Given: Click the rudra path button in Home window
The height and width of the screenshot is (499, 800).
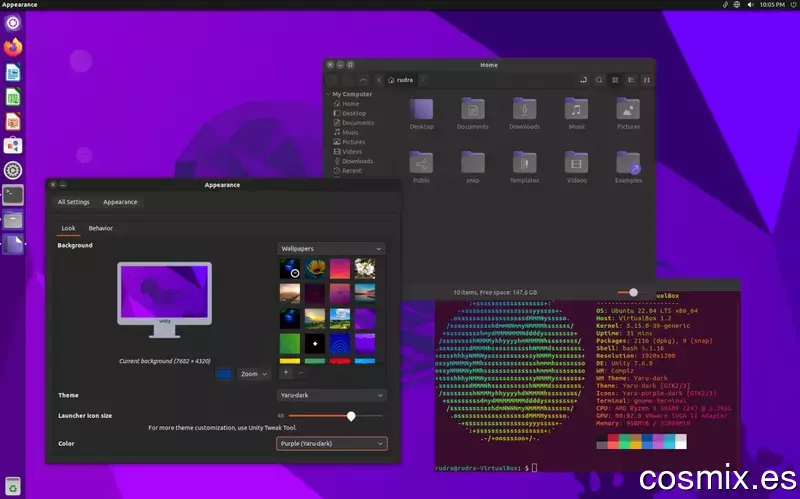Looking at the screenshot, I should (x=401, y=80).
